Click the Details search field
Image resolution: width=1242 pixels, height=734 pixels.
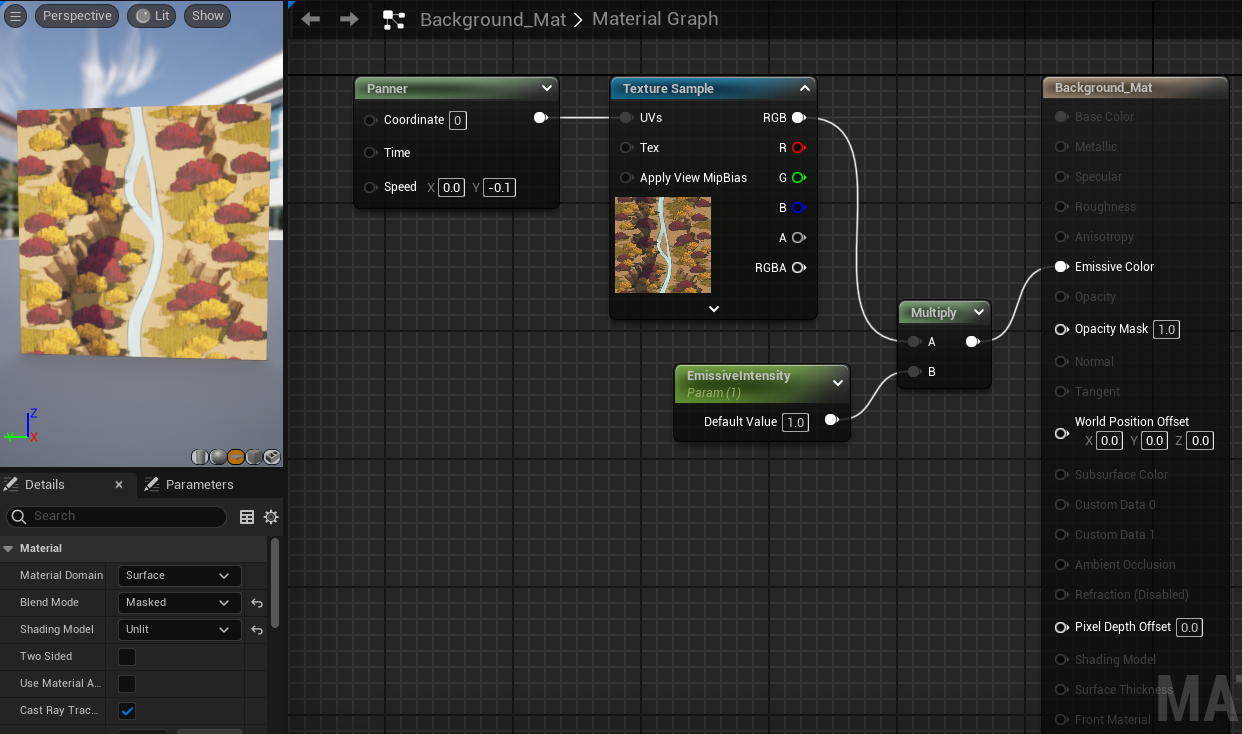117,517
